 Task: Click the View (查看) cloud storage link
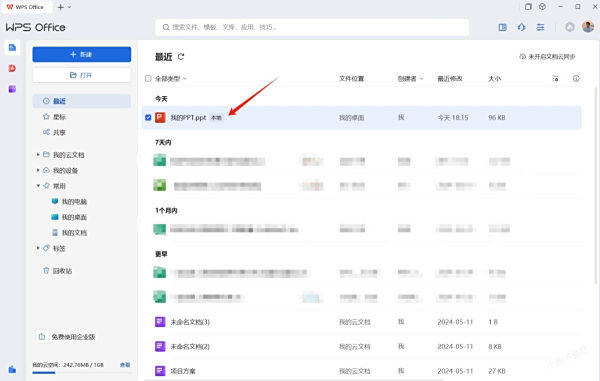[125, 365]
